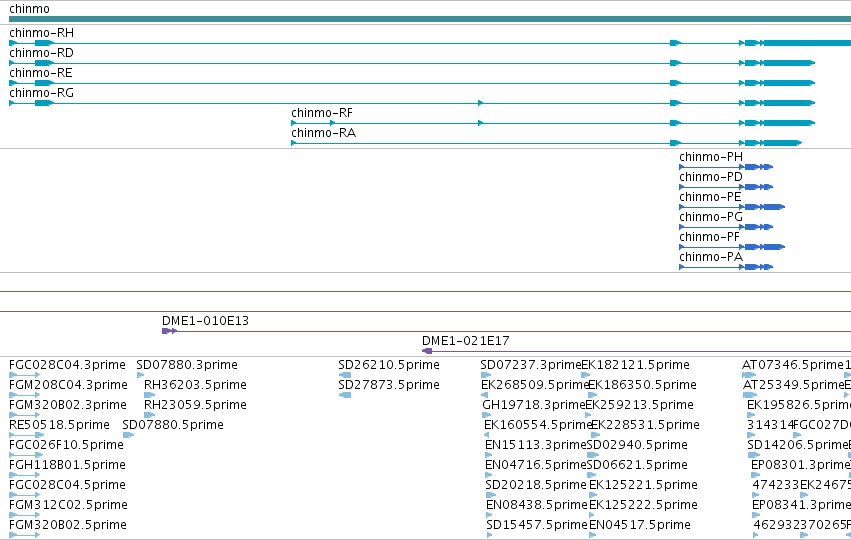851x540 pixels.
Task: Click the EP08301.3prime EST label
Action: tap(801, 466)
